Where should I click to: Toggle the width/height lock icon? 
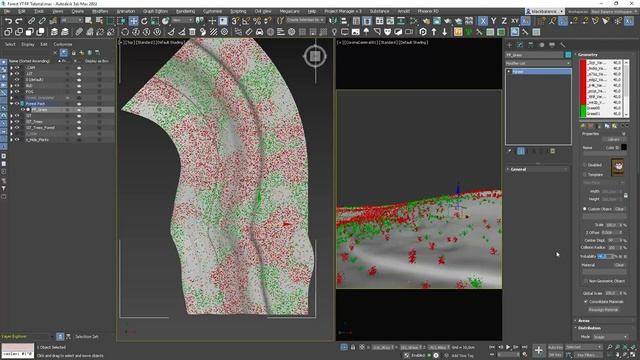click(626, 195)
